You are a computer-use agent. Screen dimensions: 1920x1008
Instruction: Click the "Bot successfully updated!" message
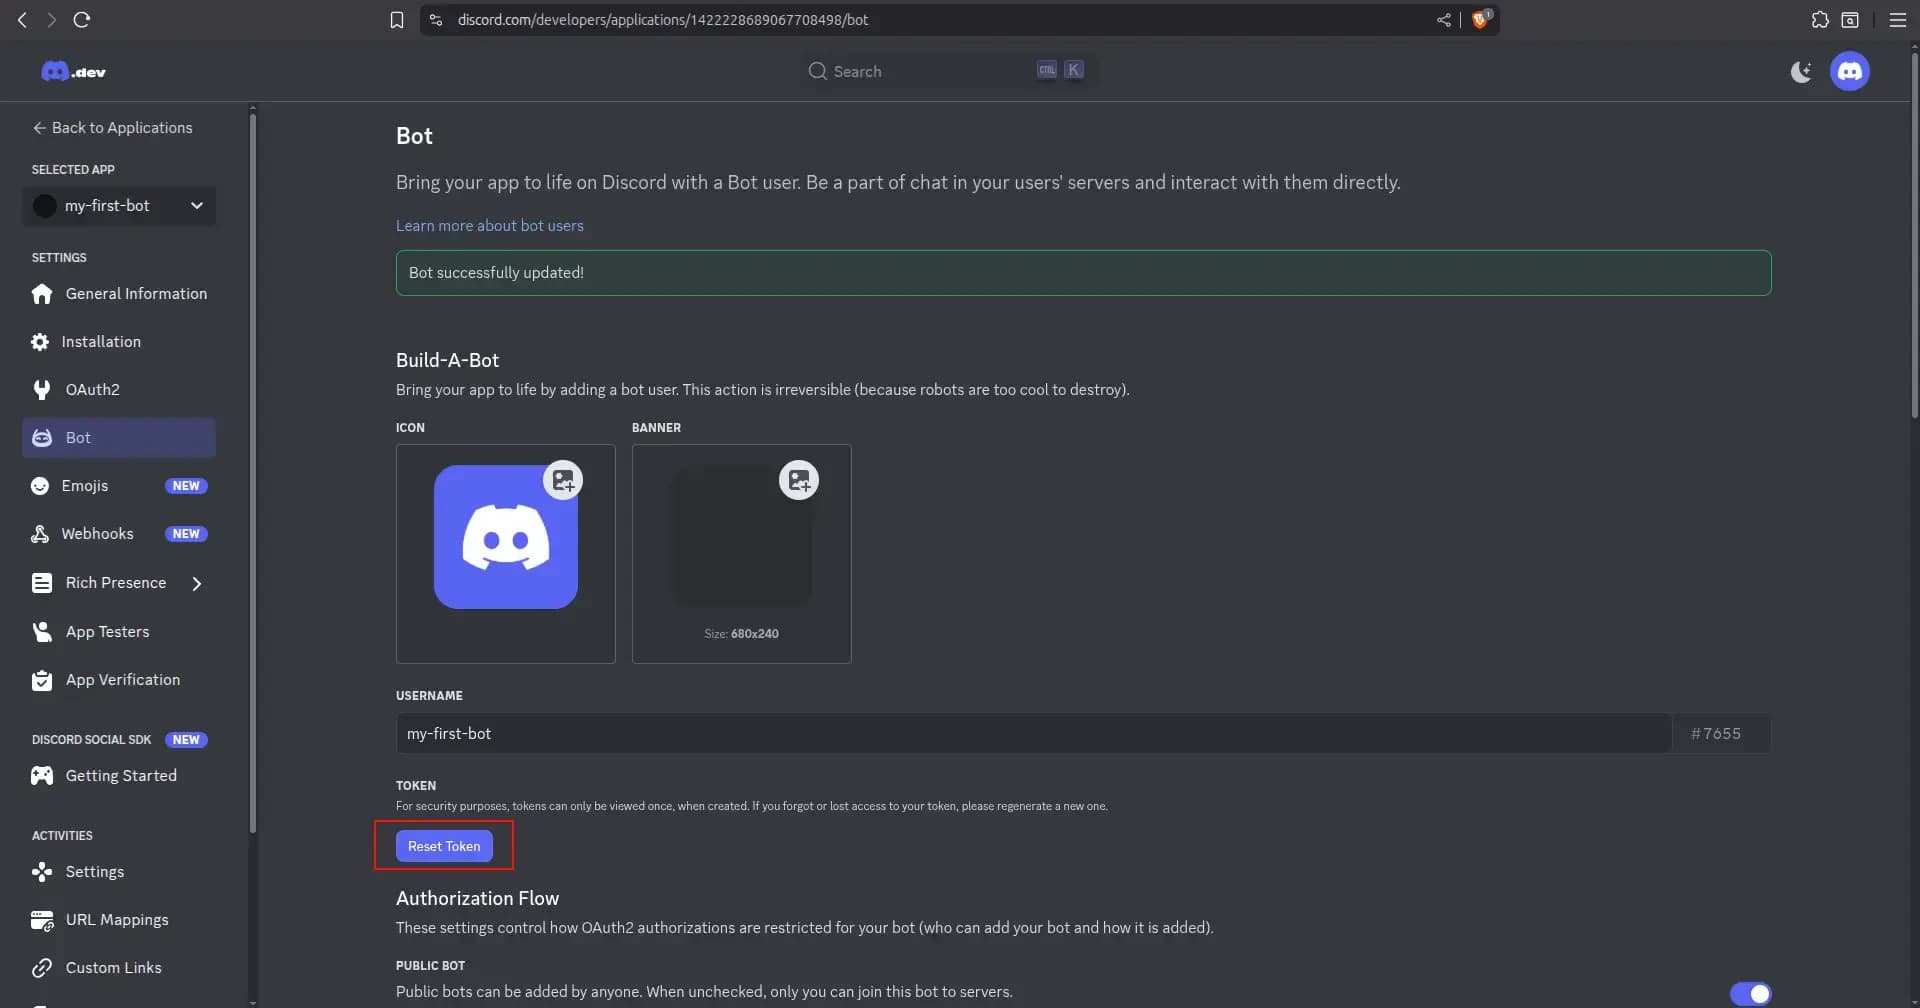[x=1084, y=273]
